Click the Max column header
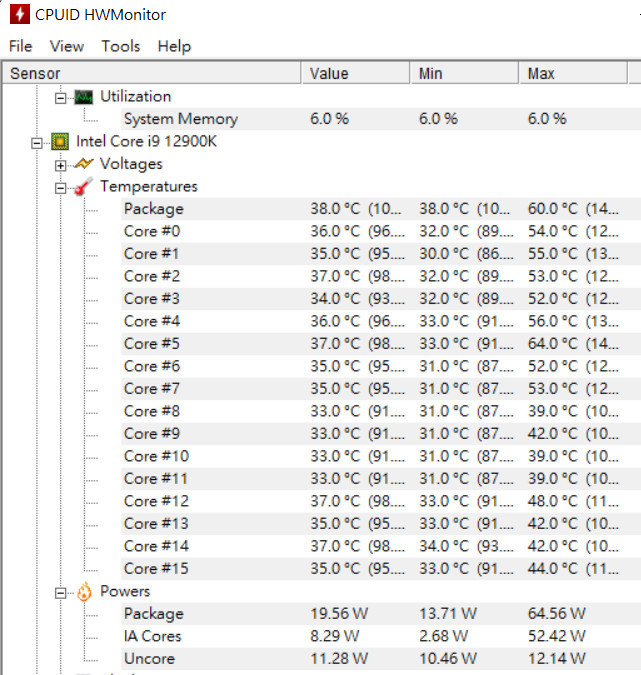The height and width of the screenshot is (675, 641). tap(573, 73)
